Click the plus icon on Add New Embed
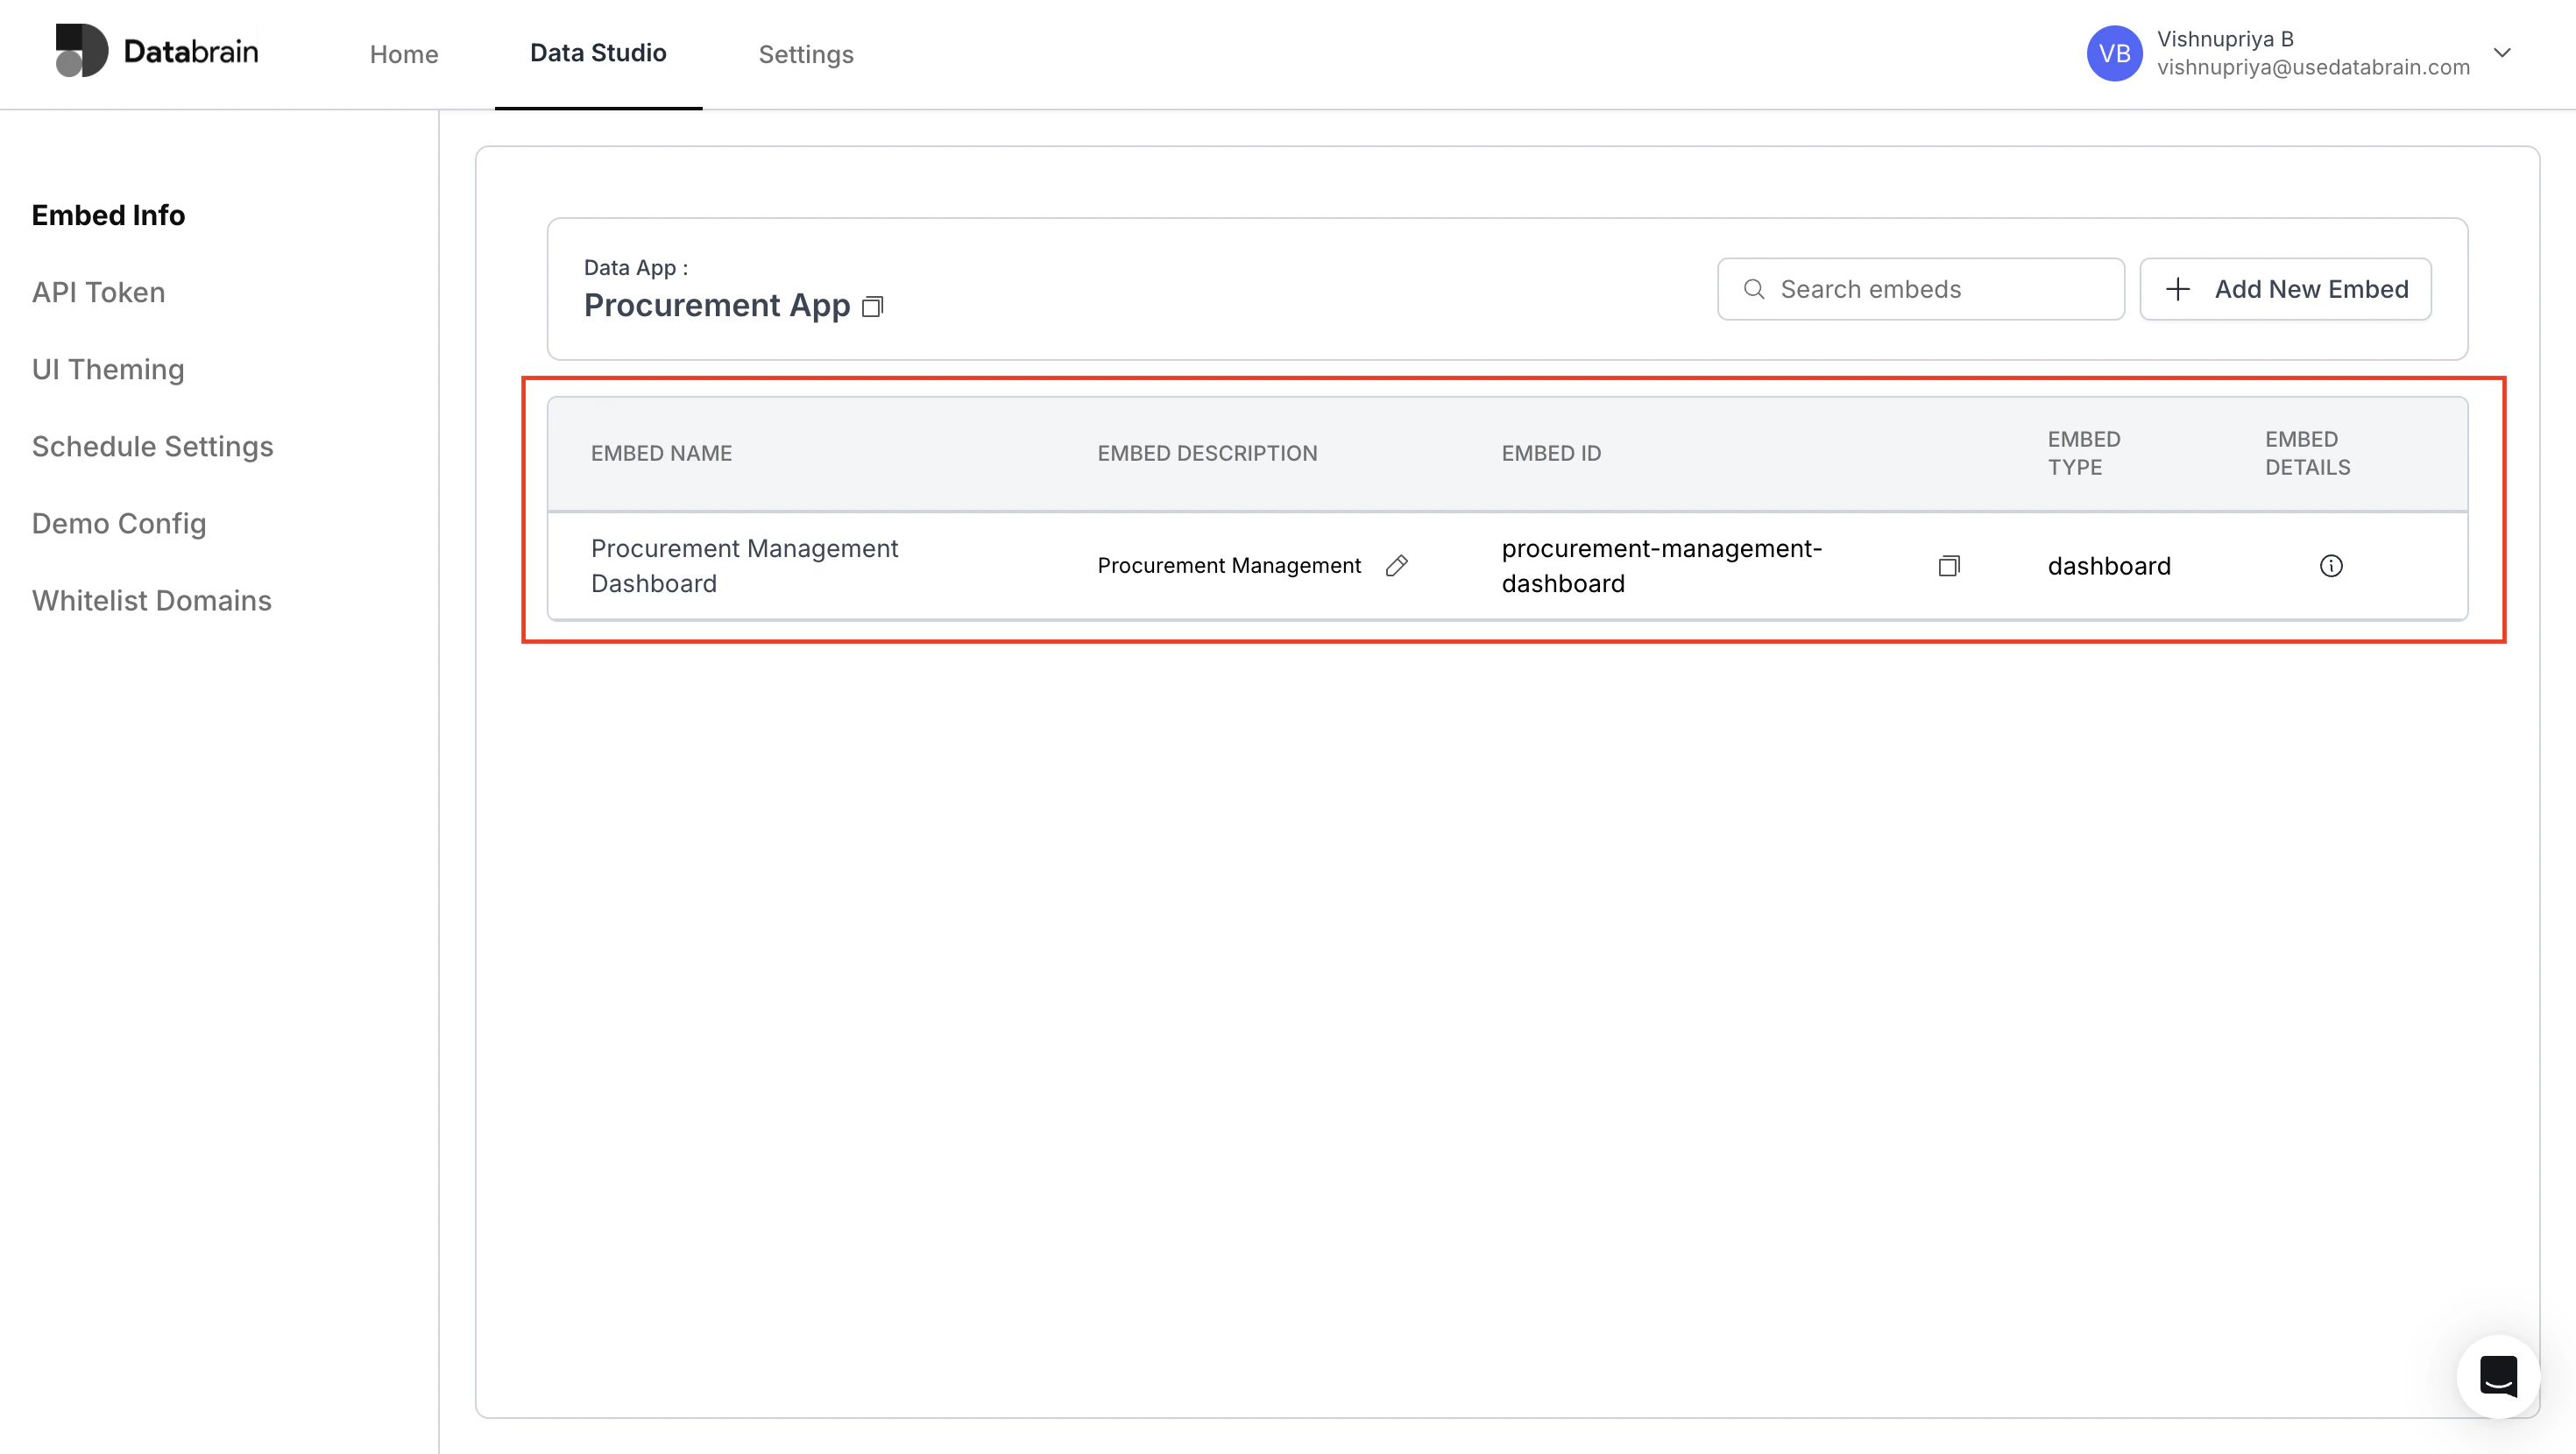The image size is (2576, 1454). coord(2177,289)
